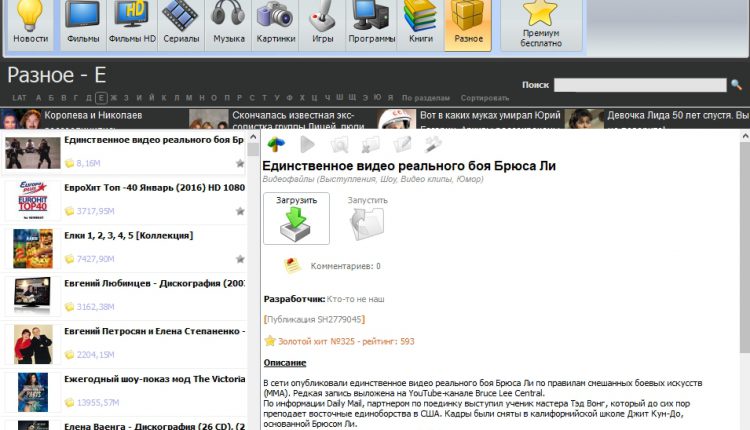Click the search magnifier icon

coord(736,85)
